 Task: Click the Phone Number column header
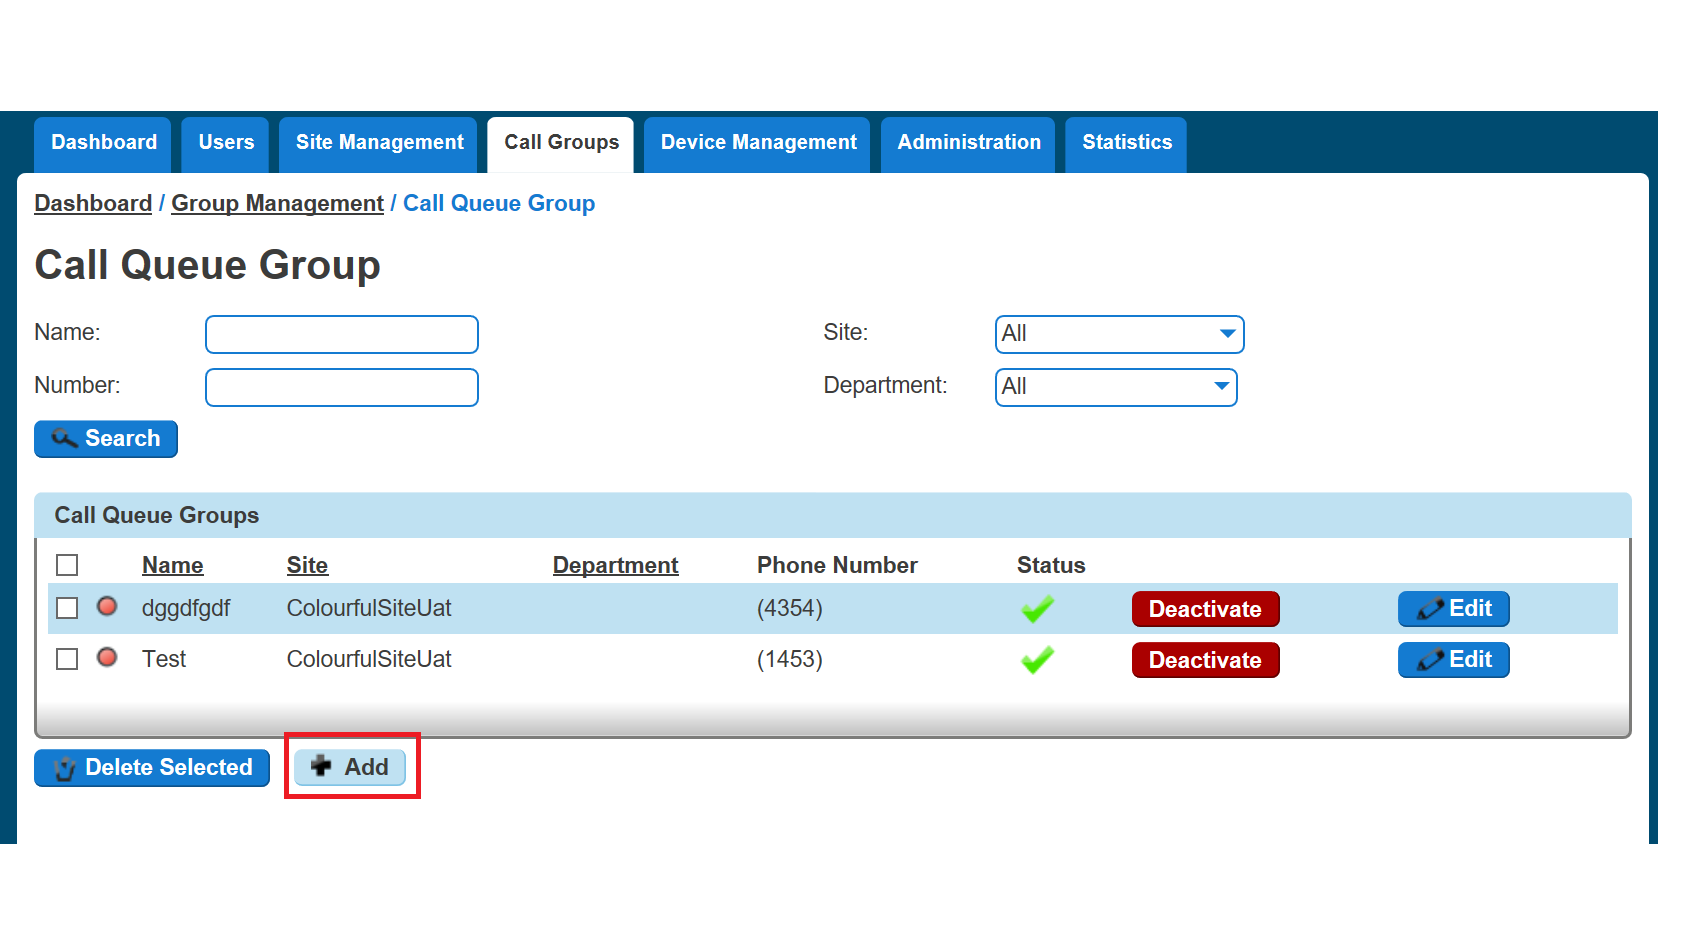(x=837, y=566)
